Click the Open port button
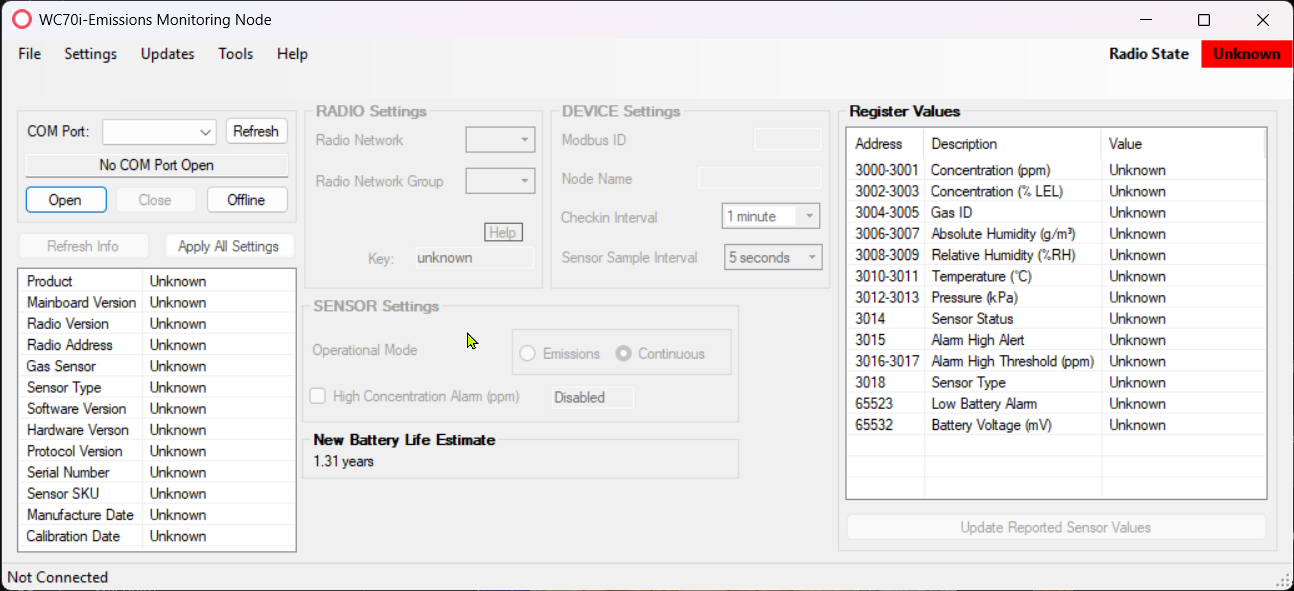This screenshot has width=1294, height=591. point(65,200)
